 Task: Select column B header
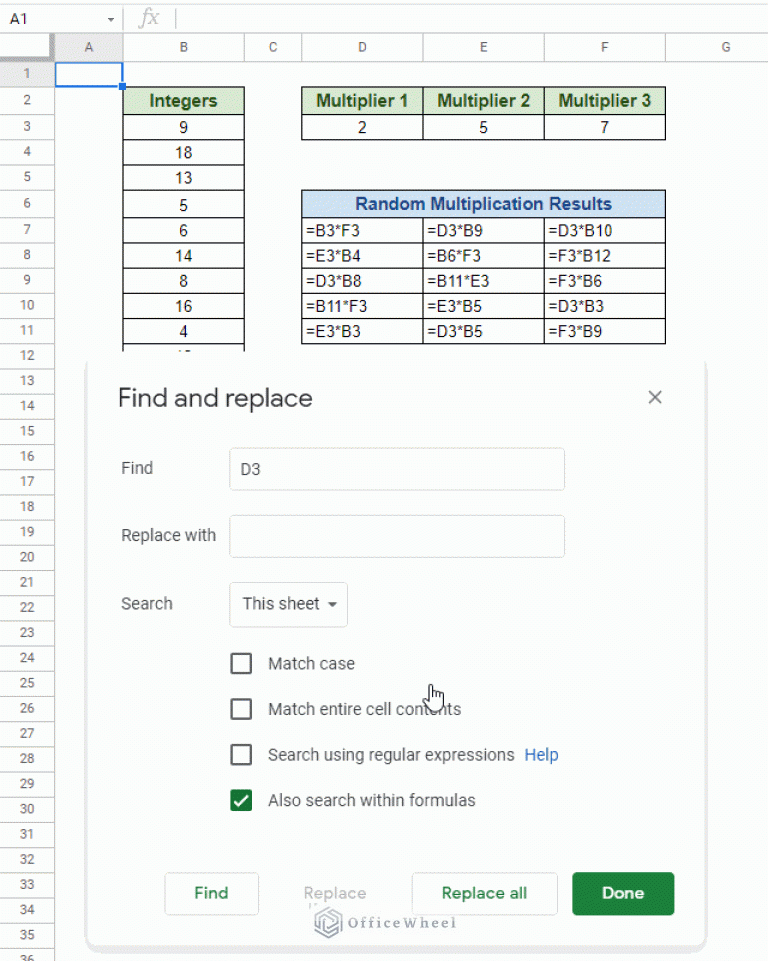click(183, 47)
